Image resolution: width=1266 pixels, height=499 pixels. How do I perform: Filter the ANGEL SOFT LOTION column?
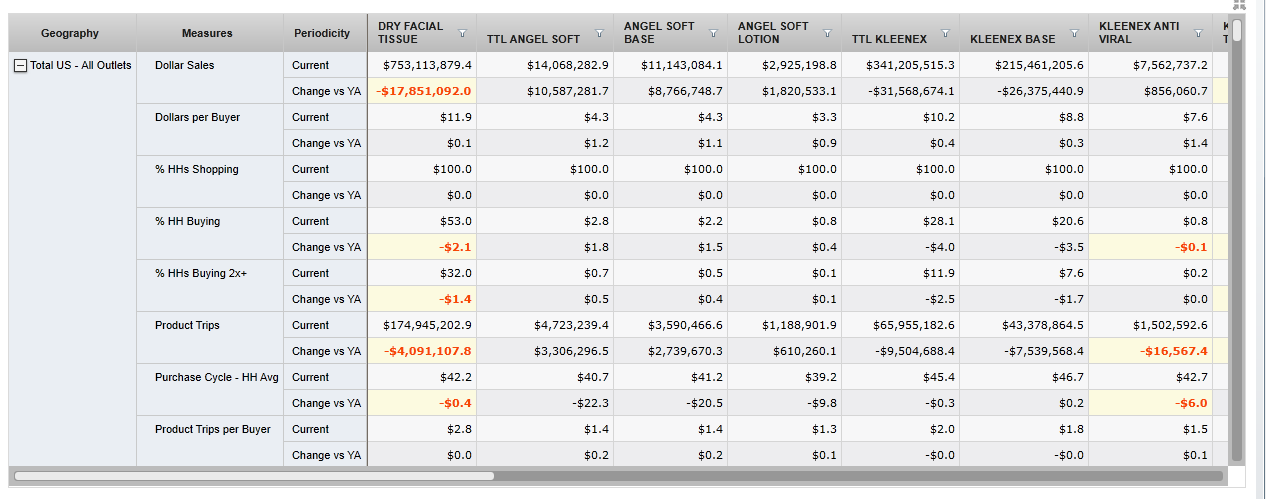point(827,33)
